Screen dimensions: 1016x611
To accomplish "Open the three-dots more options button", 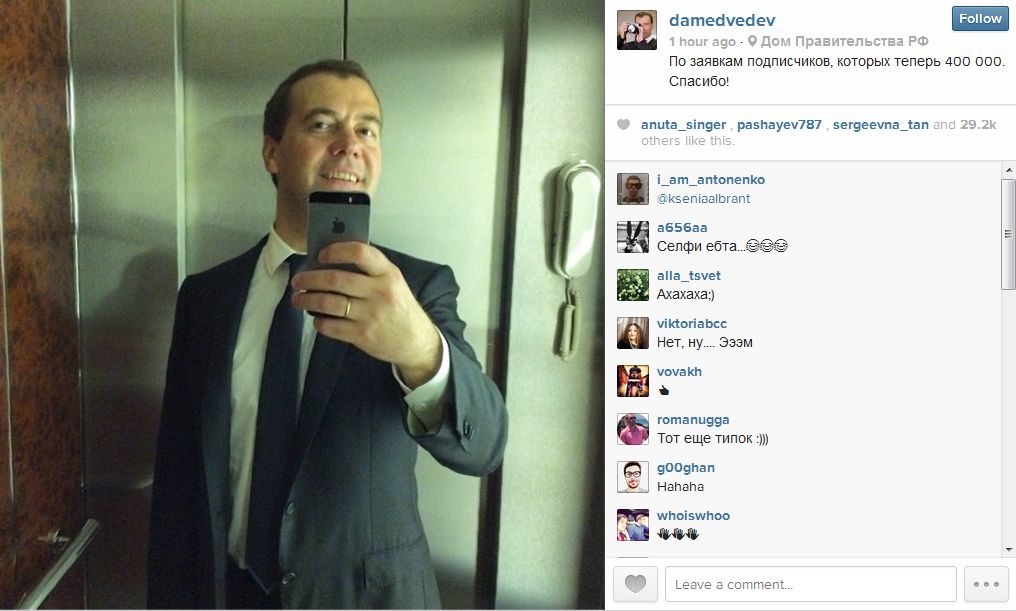I will click(x=986, y=584).
